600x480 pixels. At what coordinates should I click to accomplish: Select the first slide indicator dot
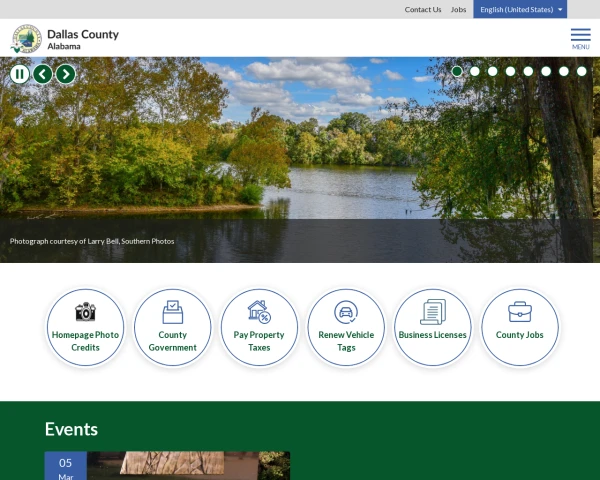pos(457,71)
